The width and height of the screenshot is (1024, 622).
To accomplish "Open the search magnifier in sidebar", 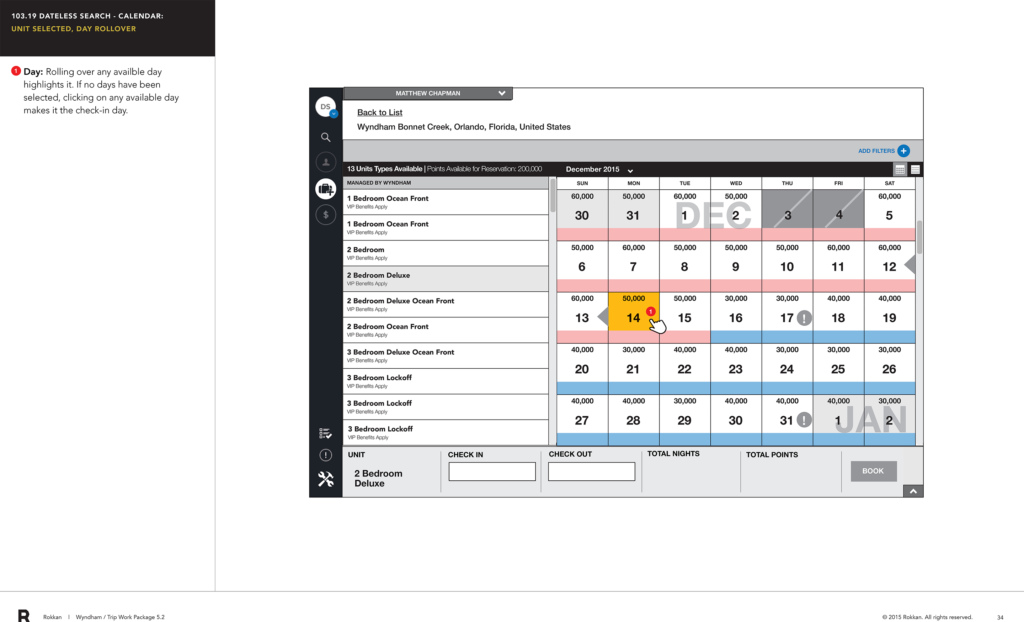I will (325, 137).
